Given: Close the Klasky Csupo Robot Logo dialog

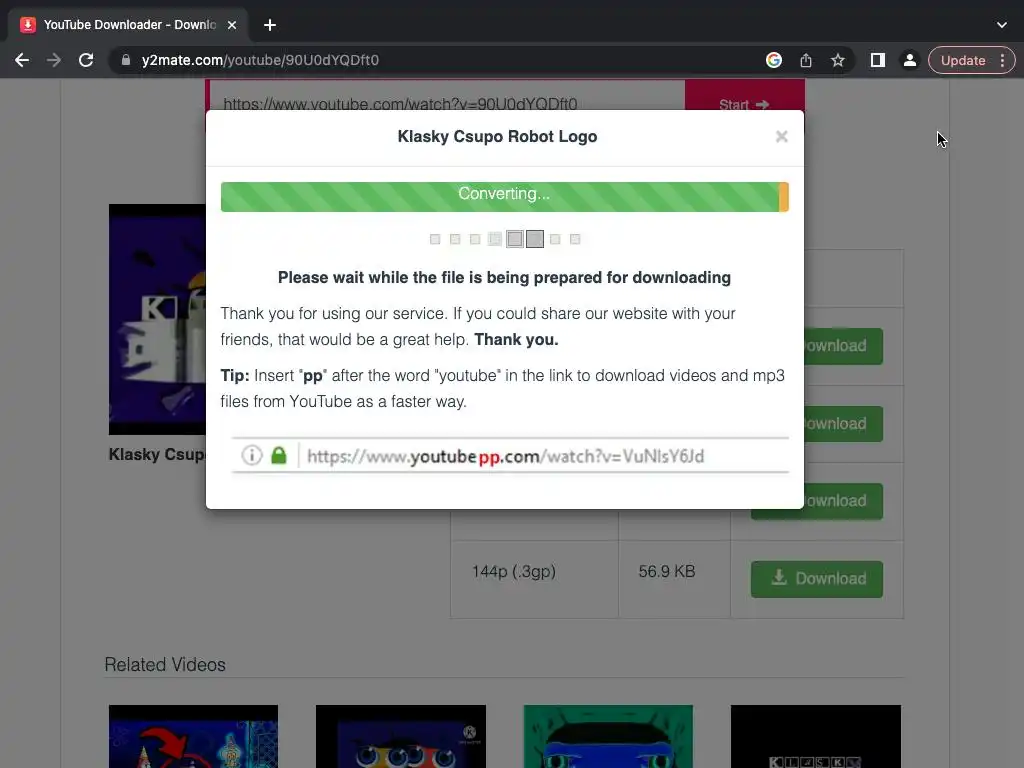Looking at the screenshot, I should click(x=781, y=136).
